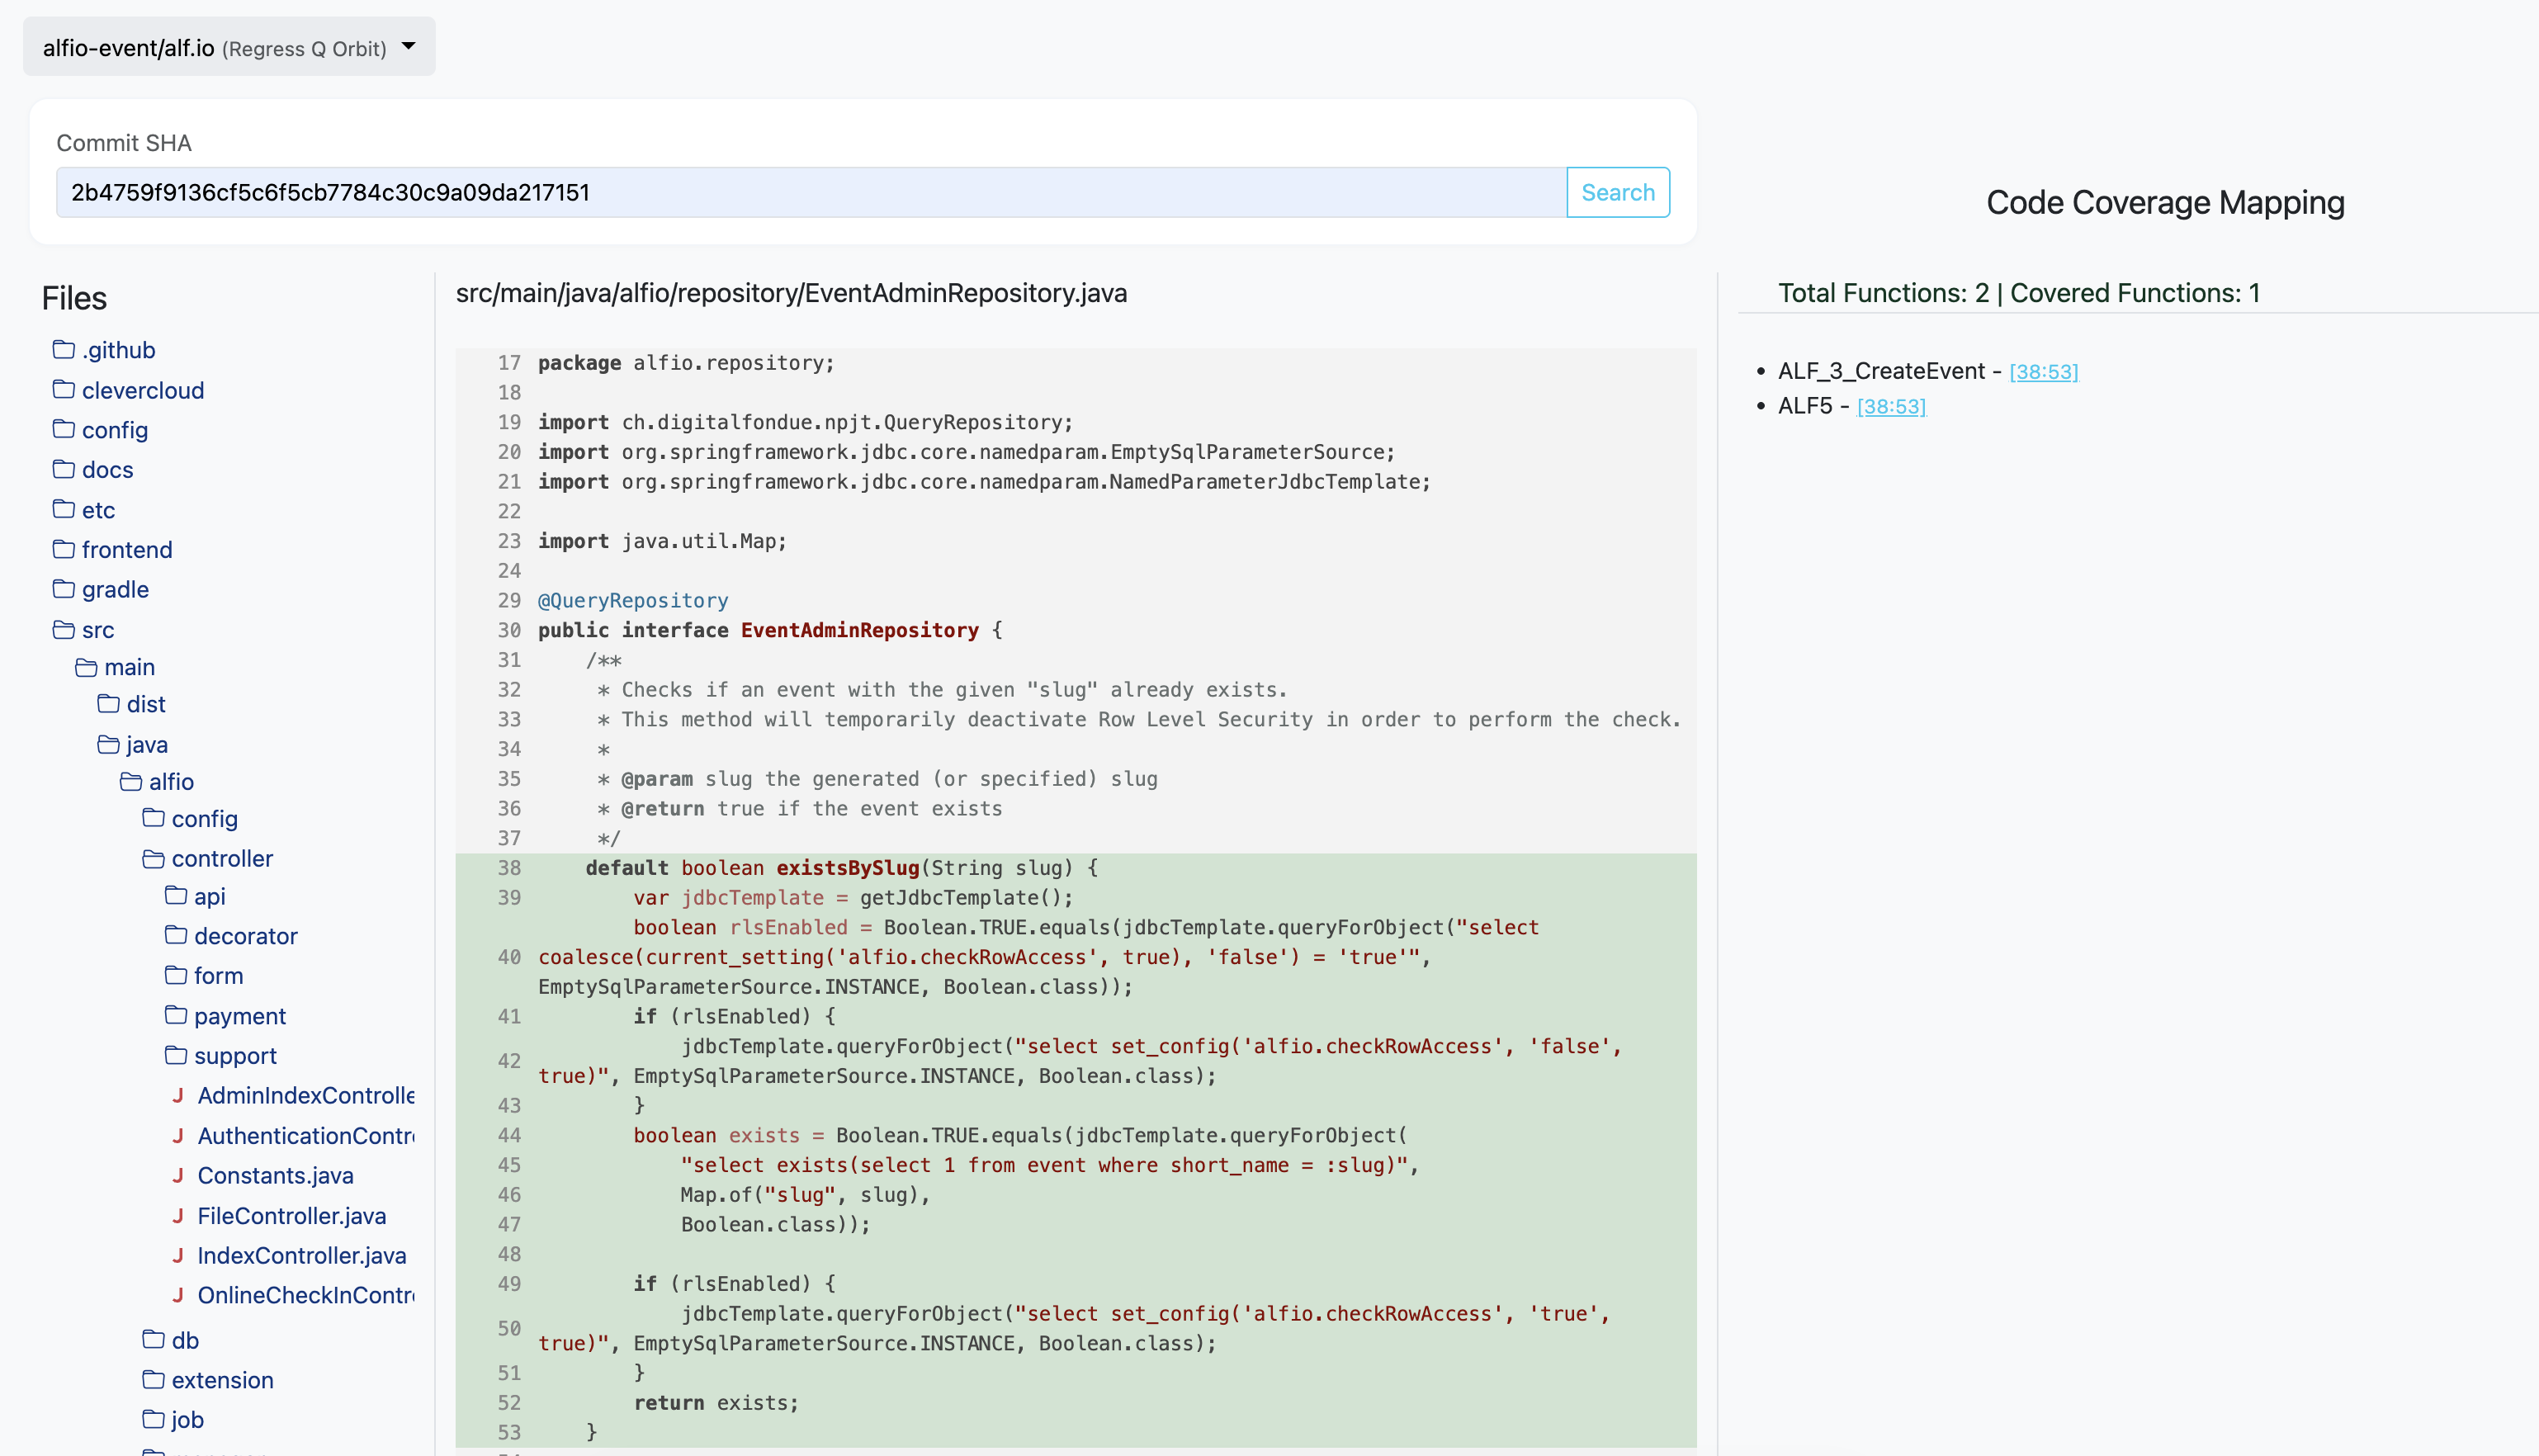The width and height of the screenshot is (2539, 1456).
Task: Click the dist folder icon
Action: [x=108, y=704]
